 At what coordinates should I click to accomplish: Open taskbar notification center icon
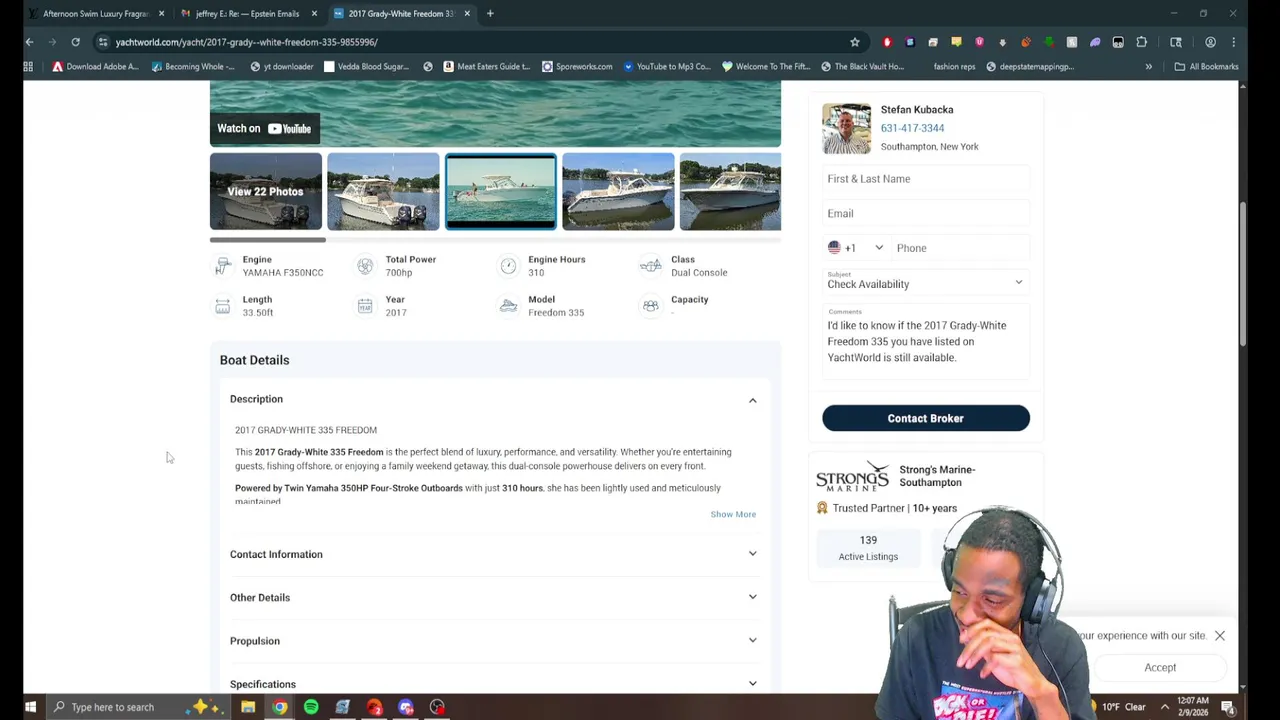(x=1227, y=707)
